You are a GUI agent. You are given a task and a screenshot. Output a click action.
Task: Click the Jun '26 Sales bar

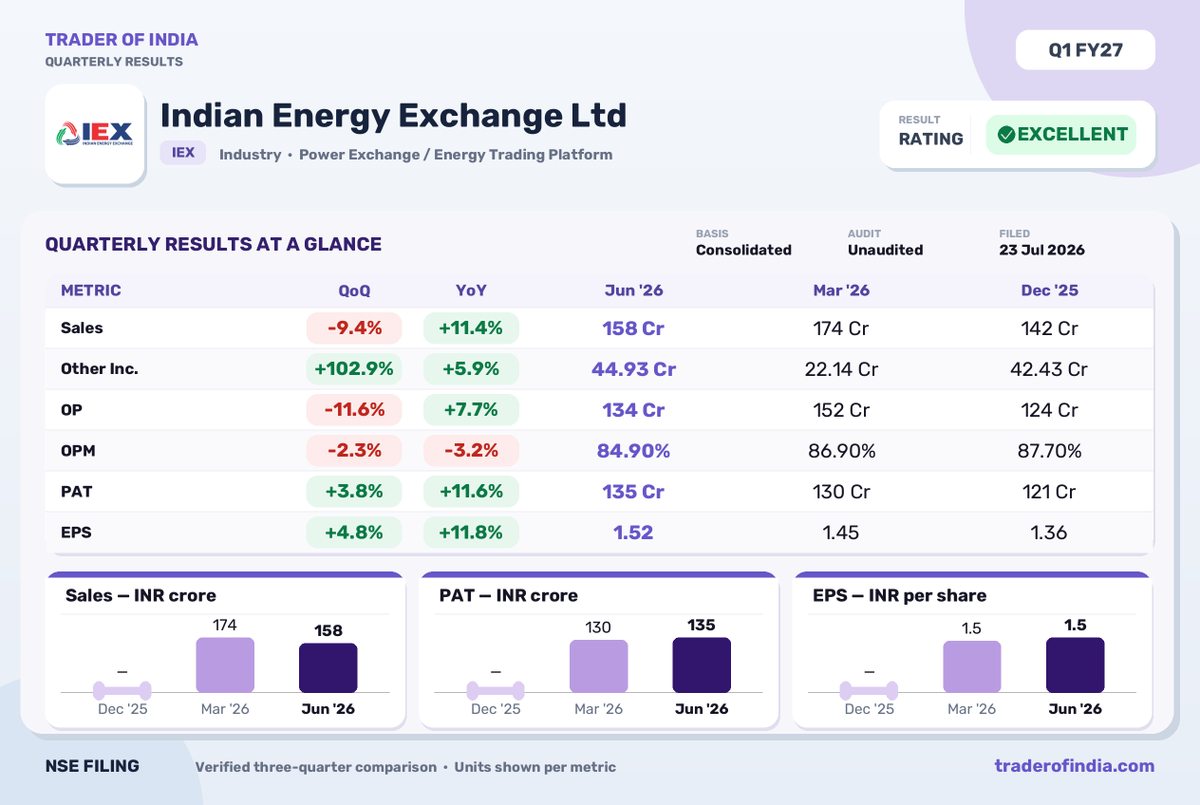point(328,668)
